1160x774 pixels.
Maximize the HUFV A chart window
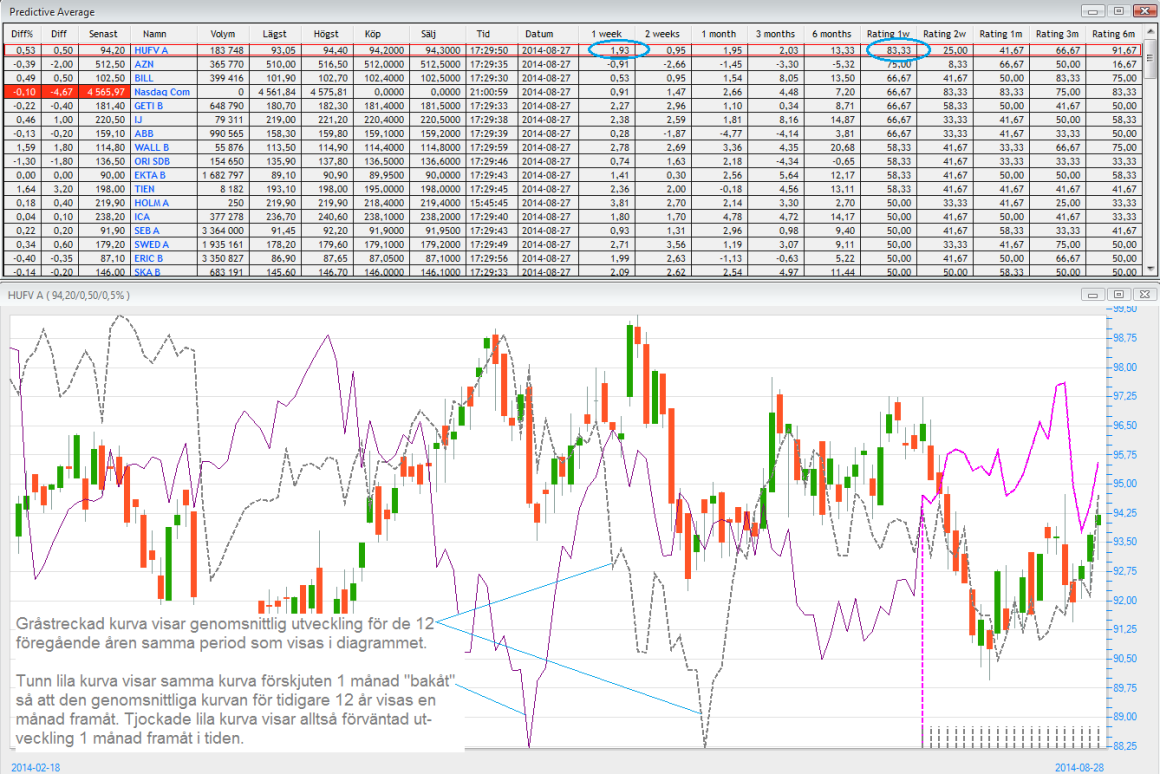(1118, 295)
